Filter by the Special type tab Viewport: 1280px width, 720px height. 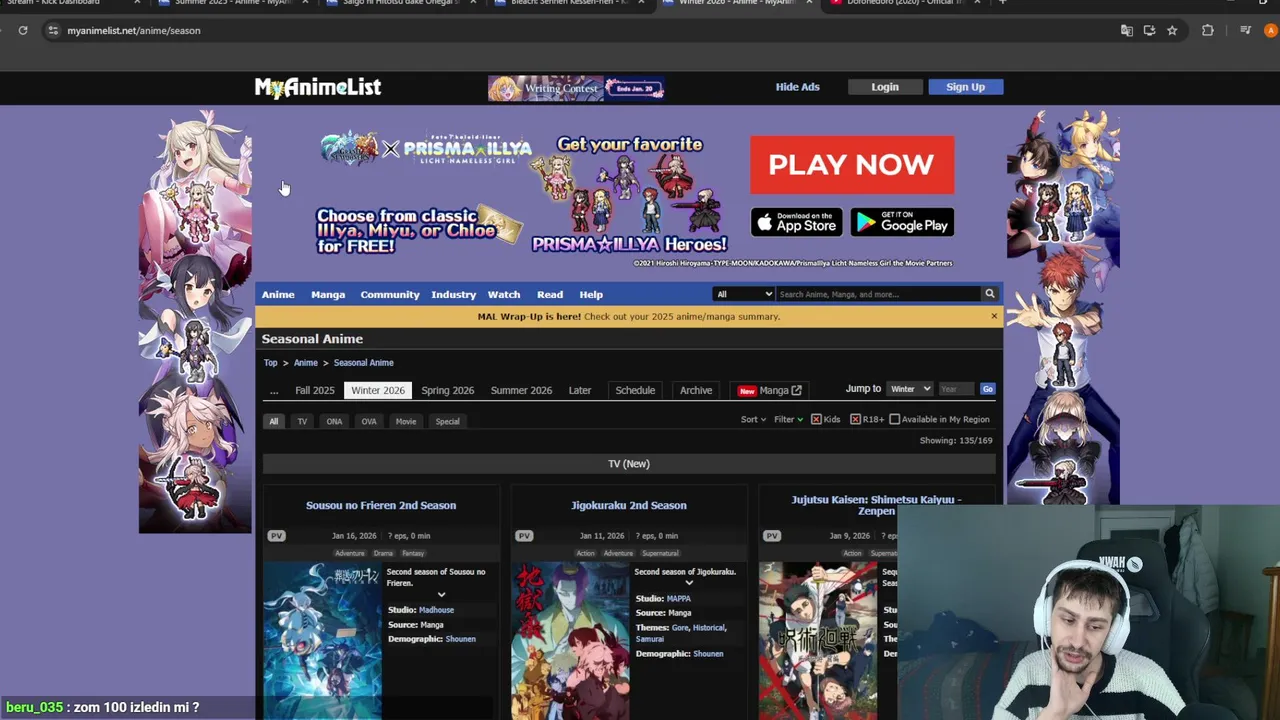[x=447, y=421]
